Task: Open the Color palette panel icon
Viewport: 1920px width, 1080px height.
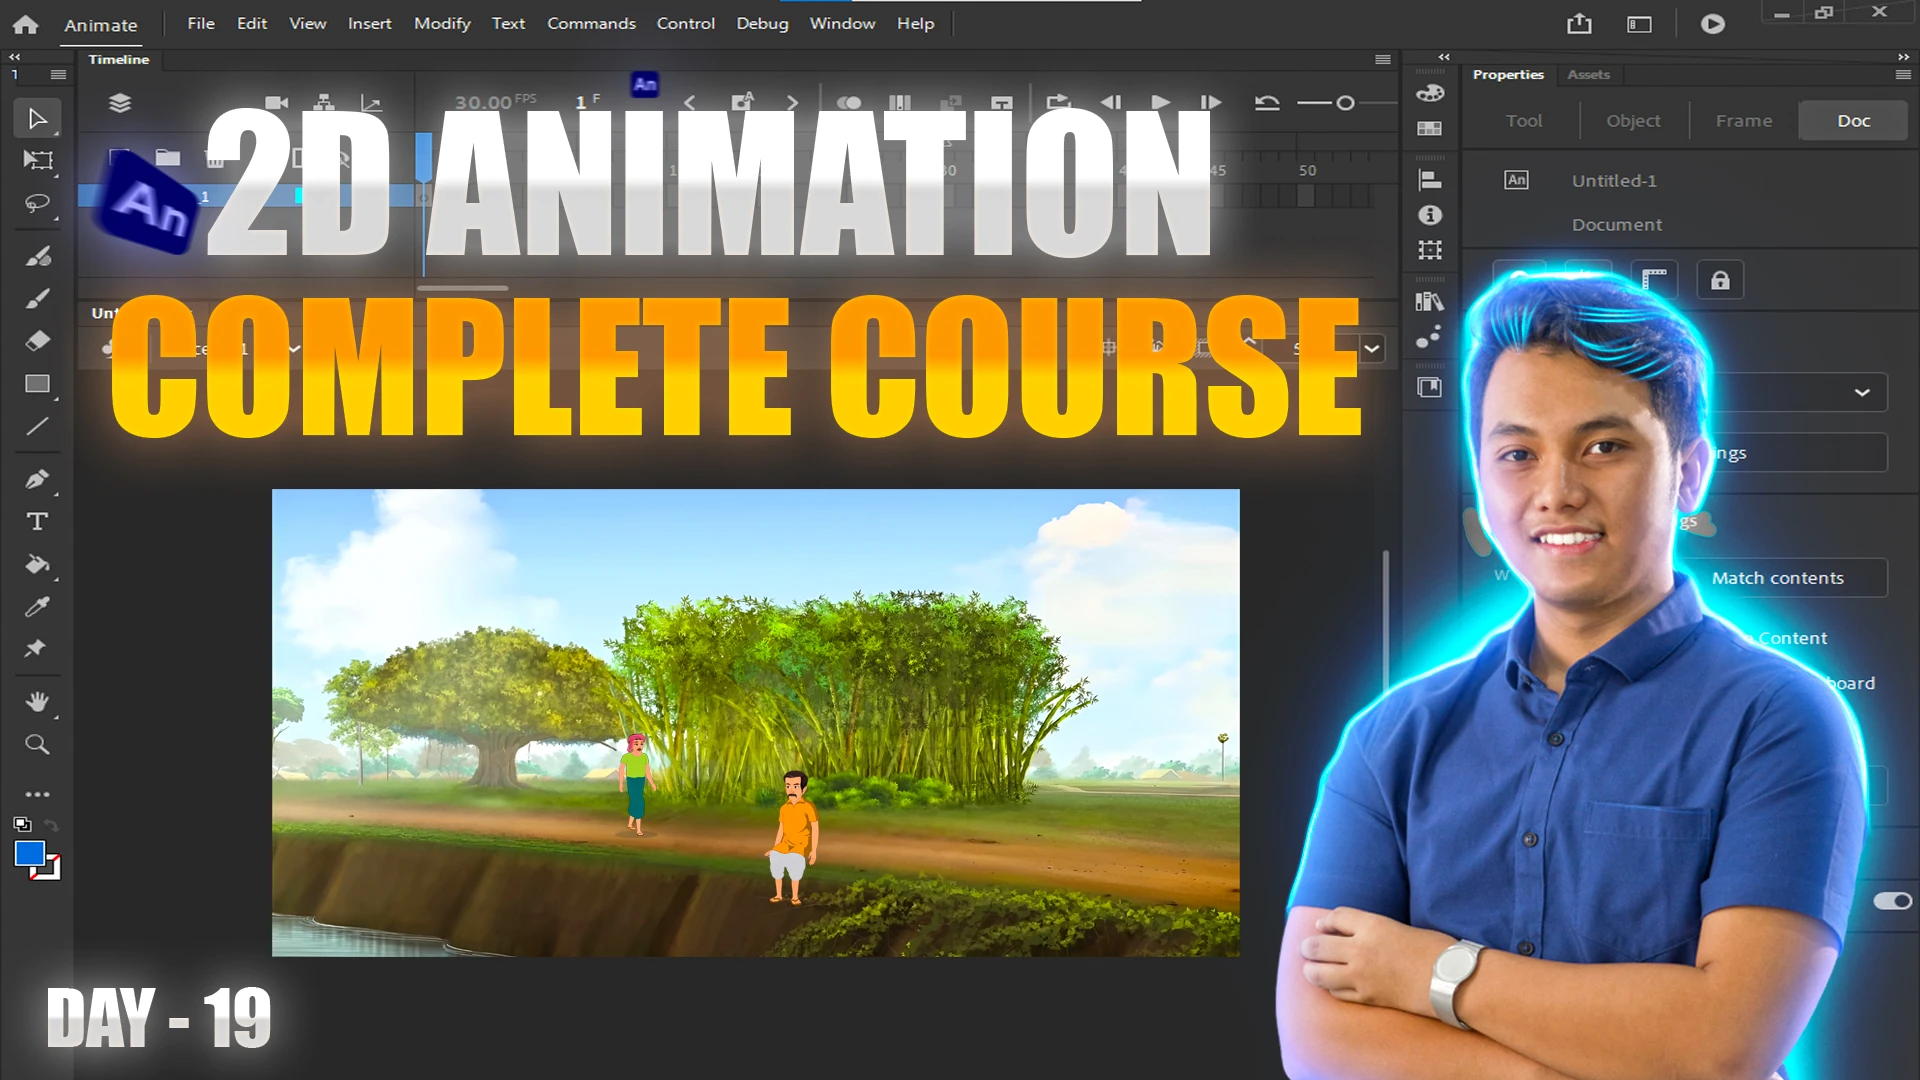Action: tap(1430, 94)
